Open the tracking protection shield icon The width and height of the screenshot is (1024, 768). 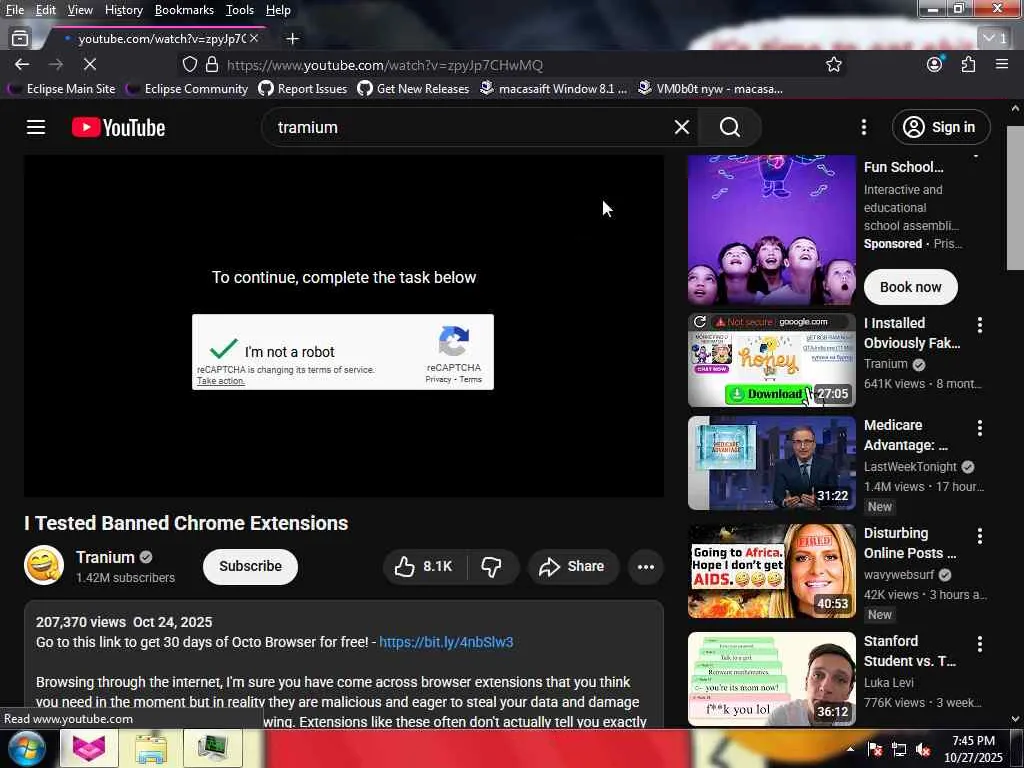pos(189,64)
